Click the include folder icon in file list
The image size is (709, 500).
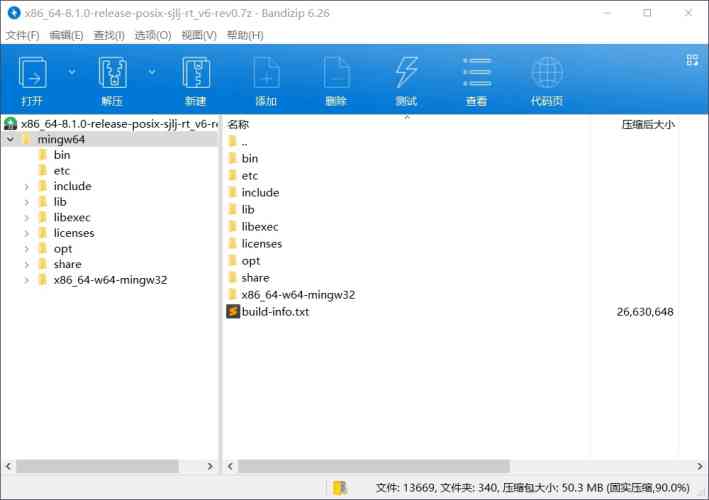(x=233, y=193)
